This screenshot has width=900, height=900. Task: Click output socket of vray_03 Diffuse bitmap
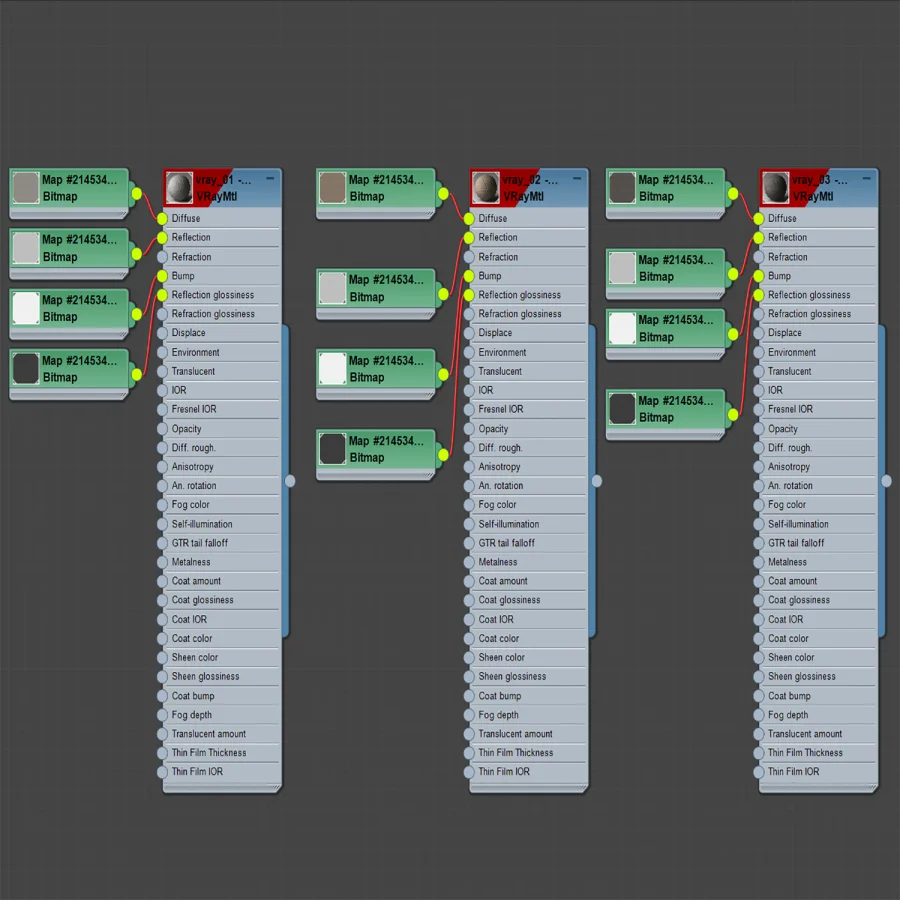[733, 194]
